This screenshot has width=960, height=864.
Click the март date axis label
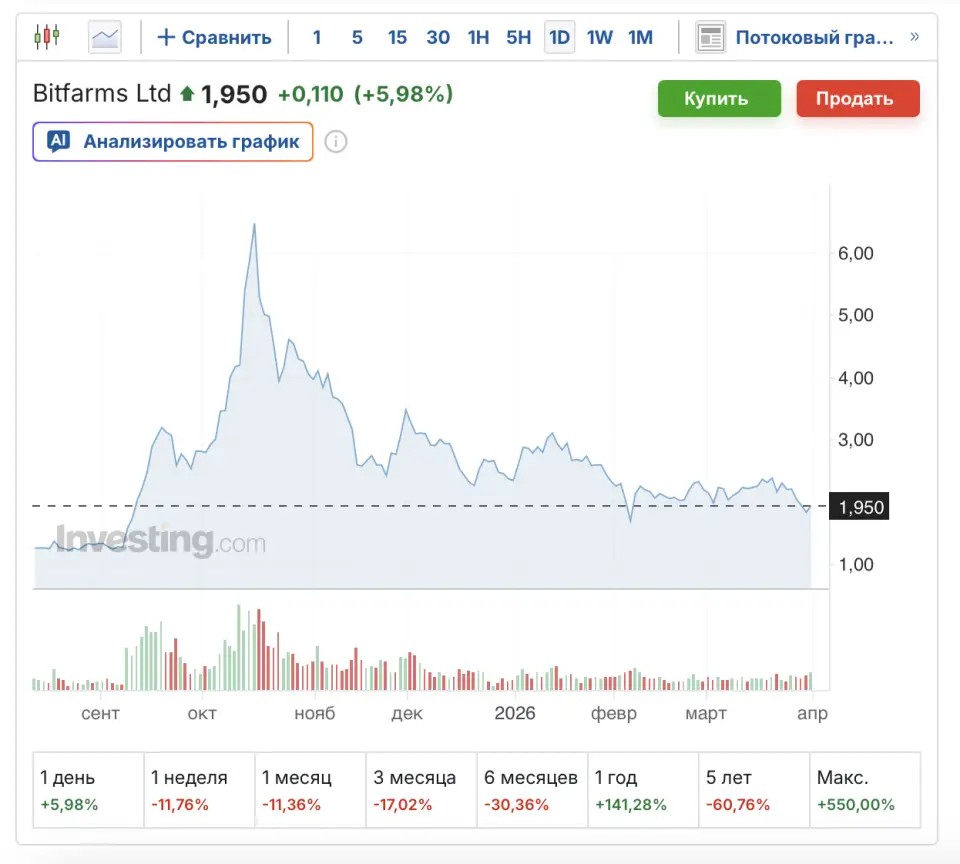[706, 713]
